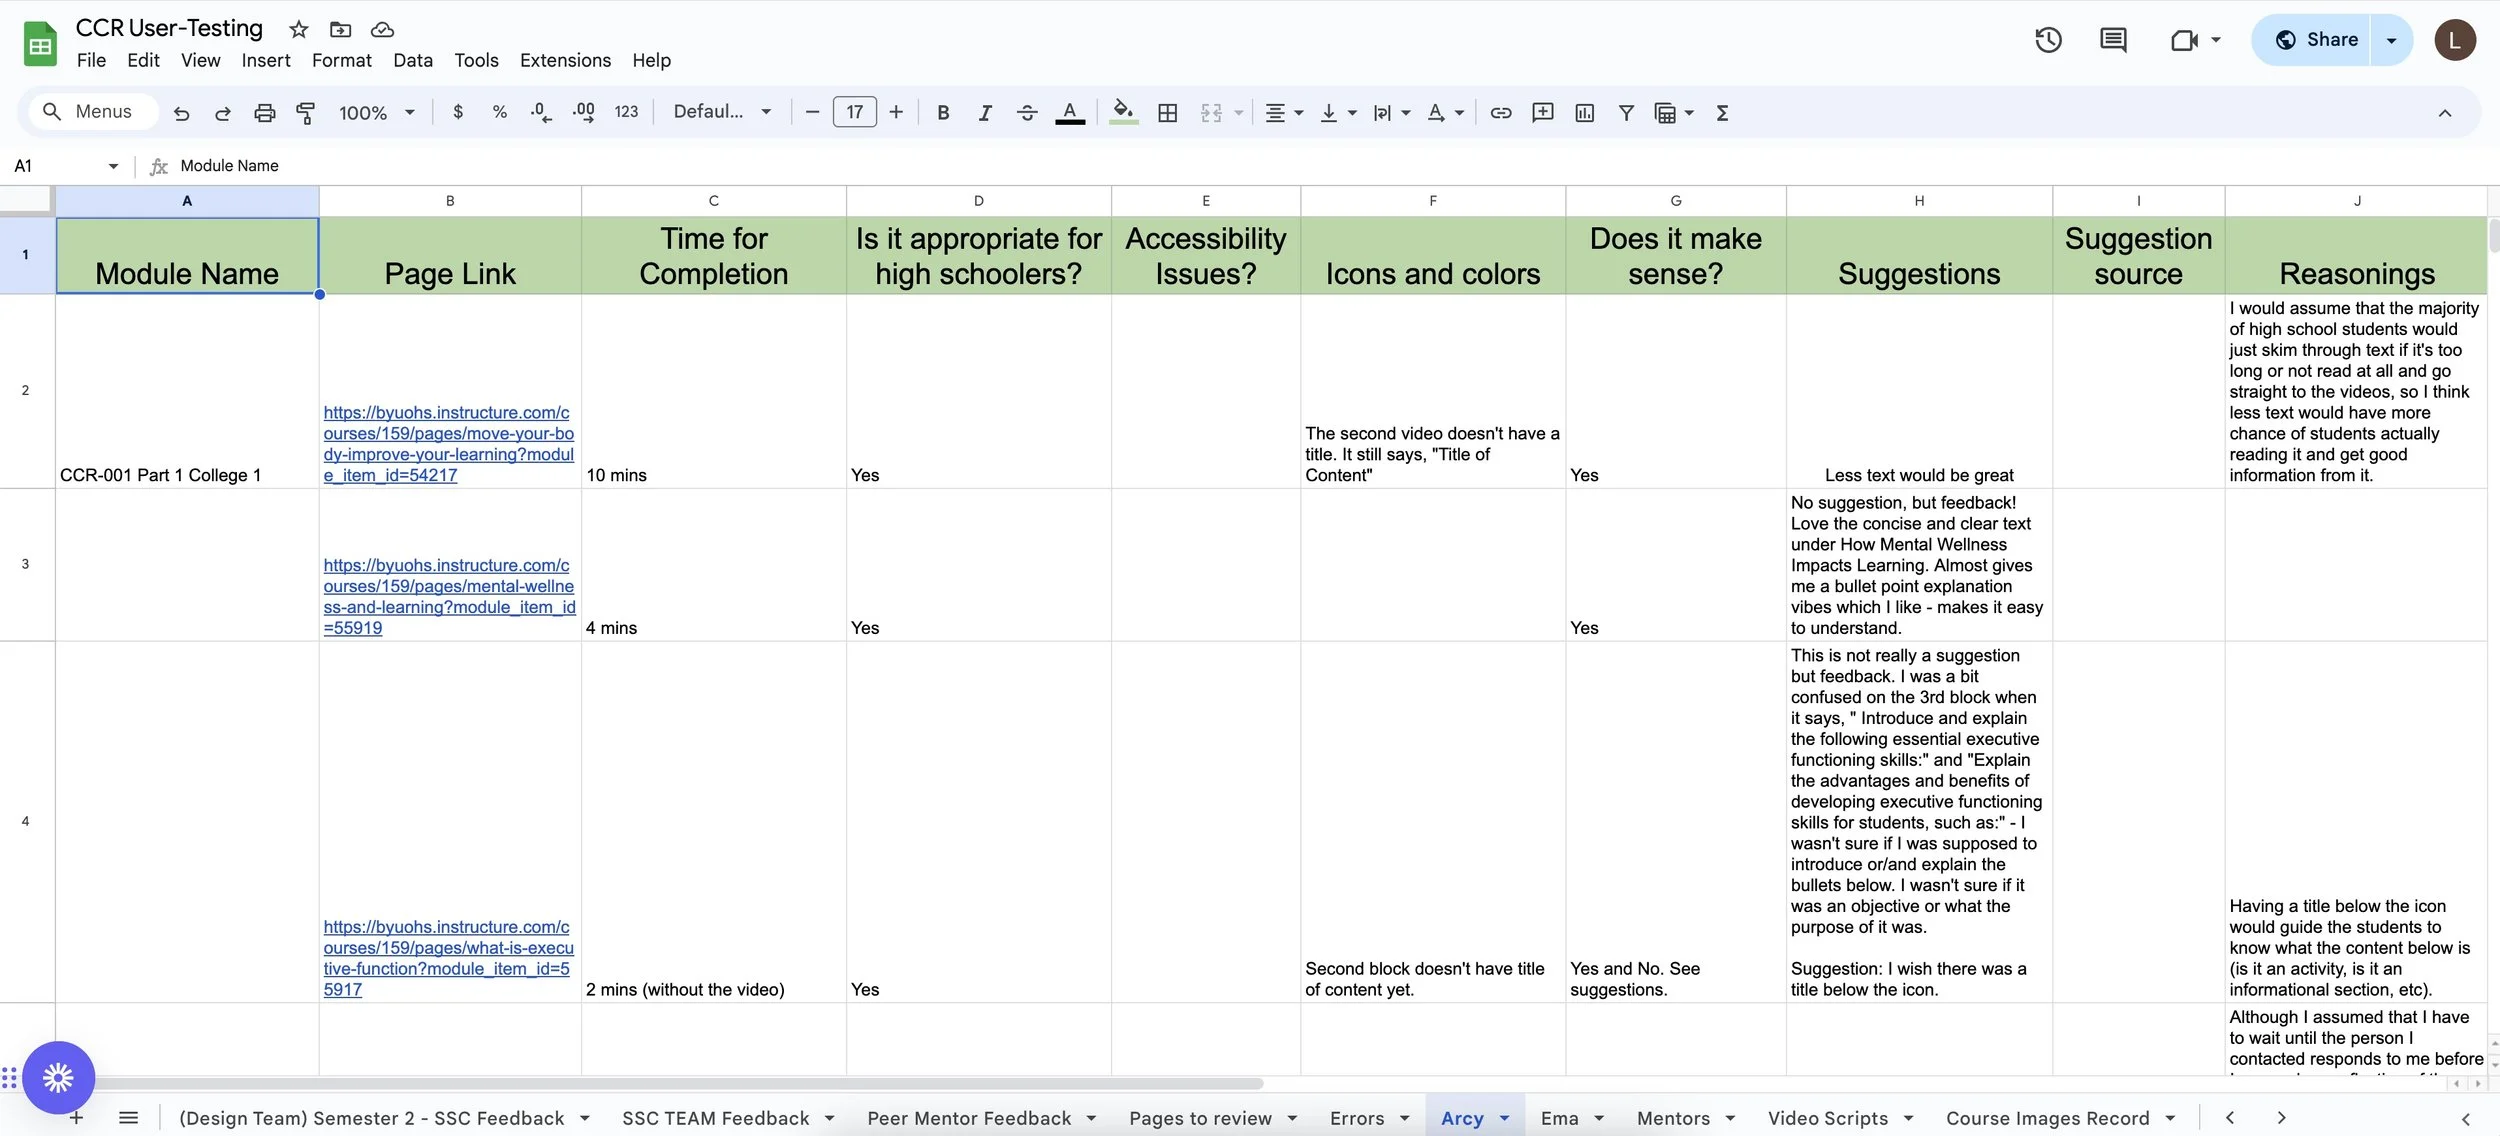
Task: Switch to Peer Mentor Feedback tab
Action: pos(968,1118)
